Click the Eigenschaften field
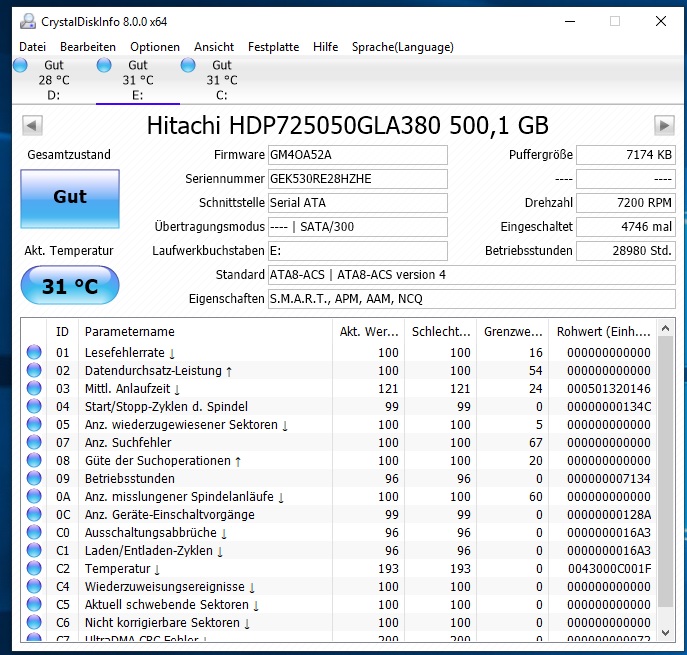Viewport: 687px width, 655px height. (471, 299)
